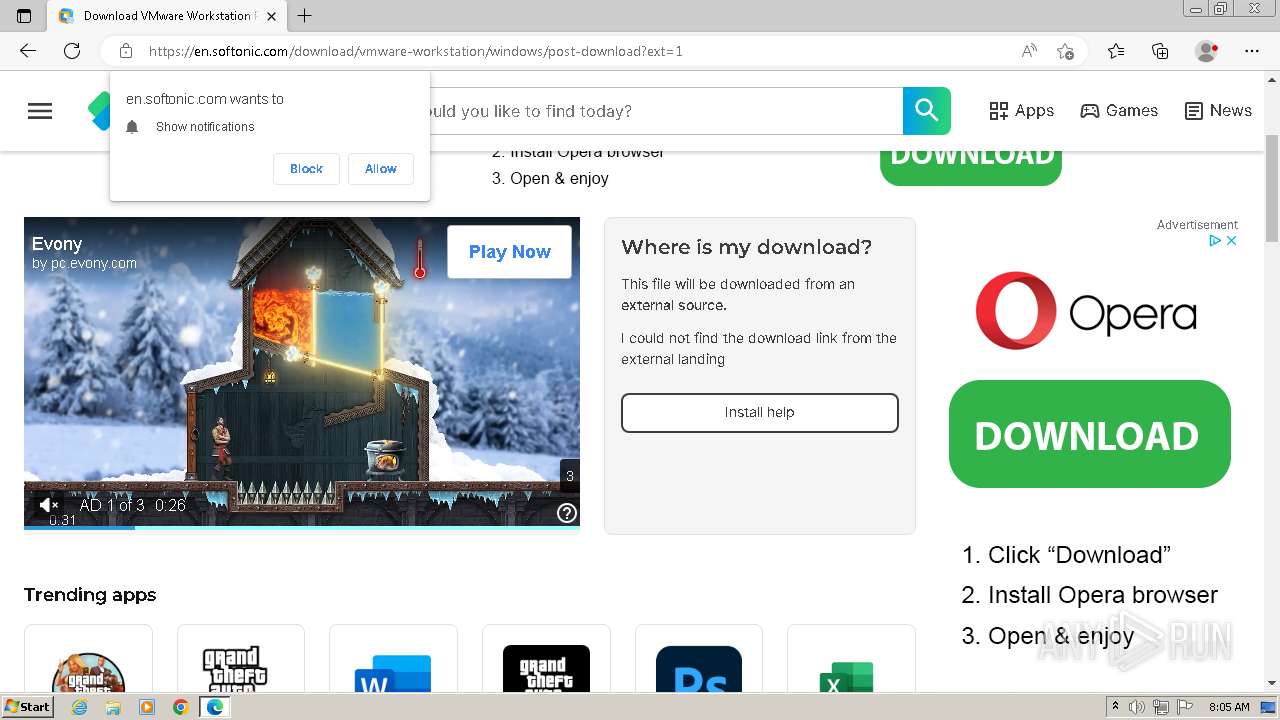Open the Games section
The height and width of the screenshot is (720, 1280).
(1119, 111)
